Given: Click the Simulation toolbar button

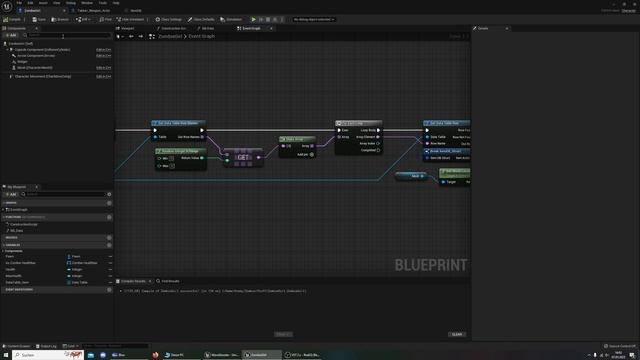Looking at the screenshot, I should 231,19.
